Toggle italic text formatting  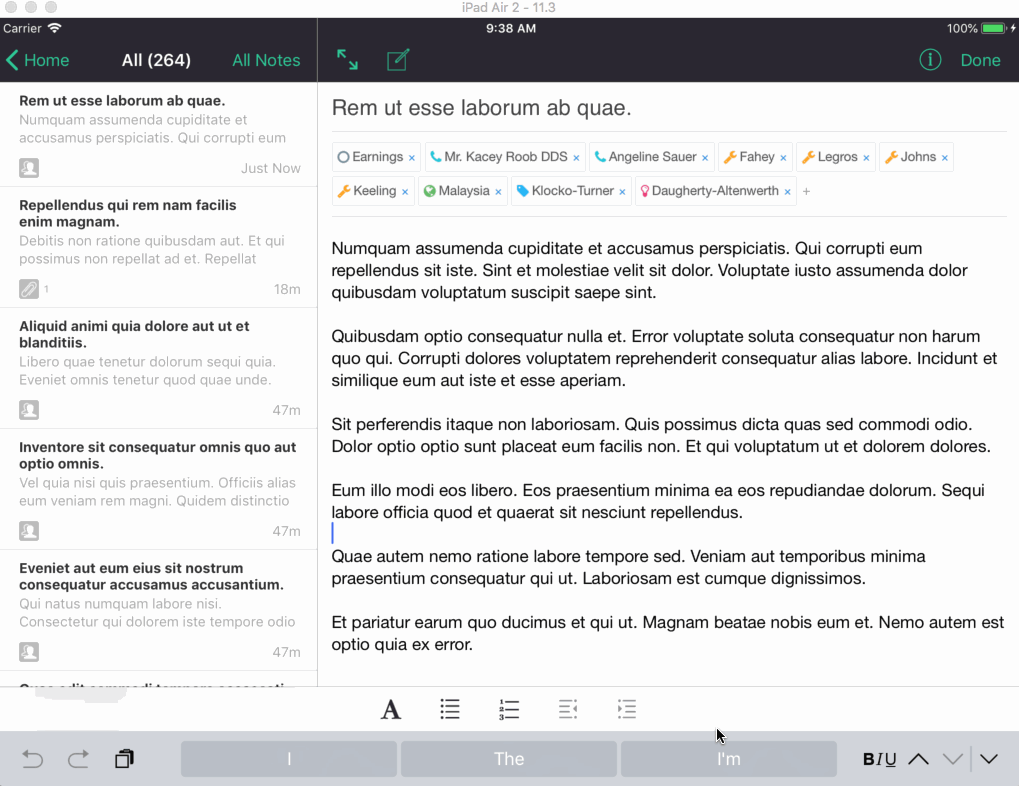(x=879, y=759)
